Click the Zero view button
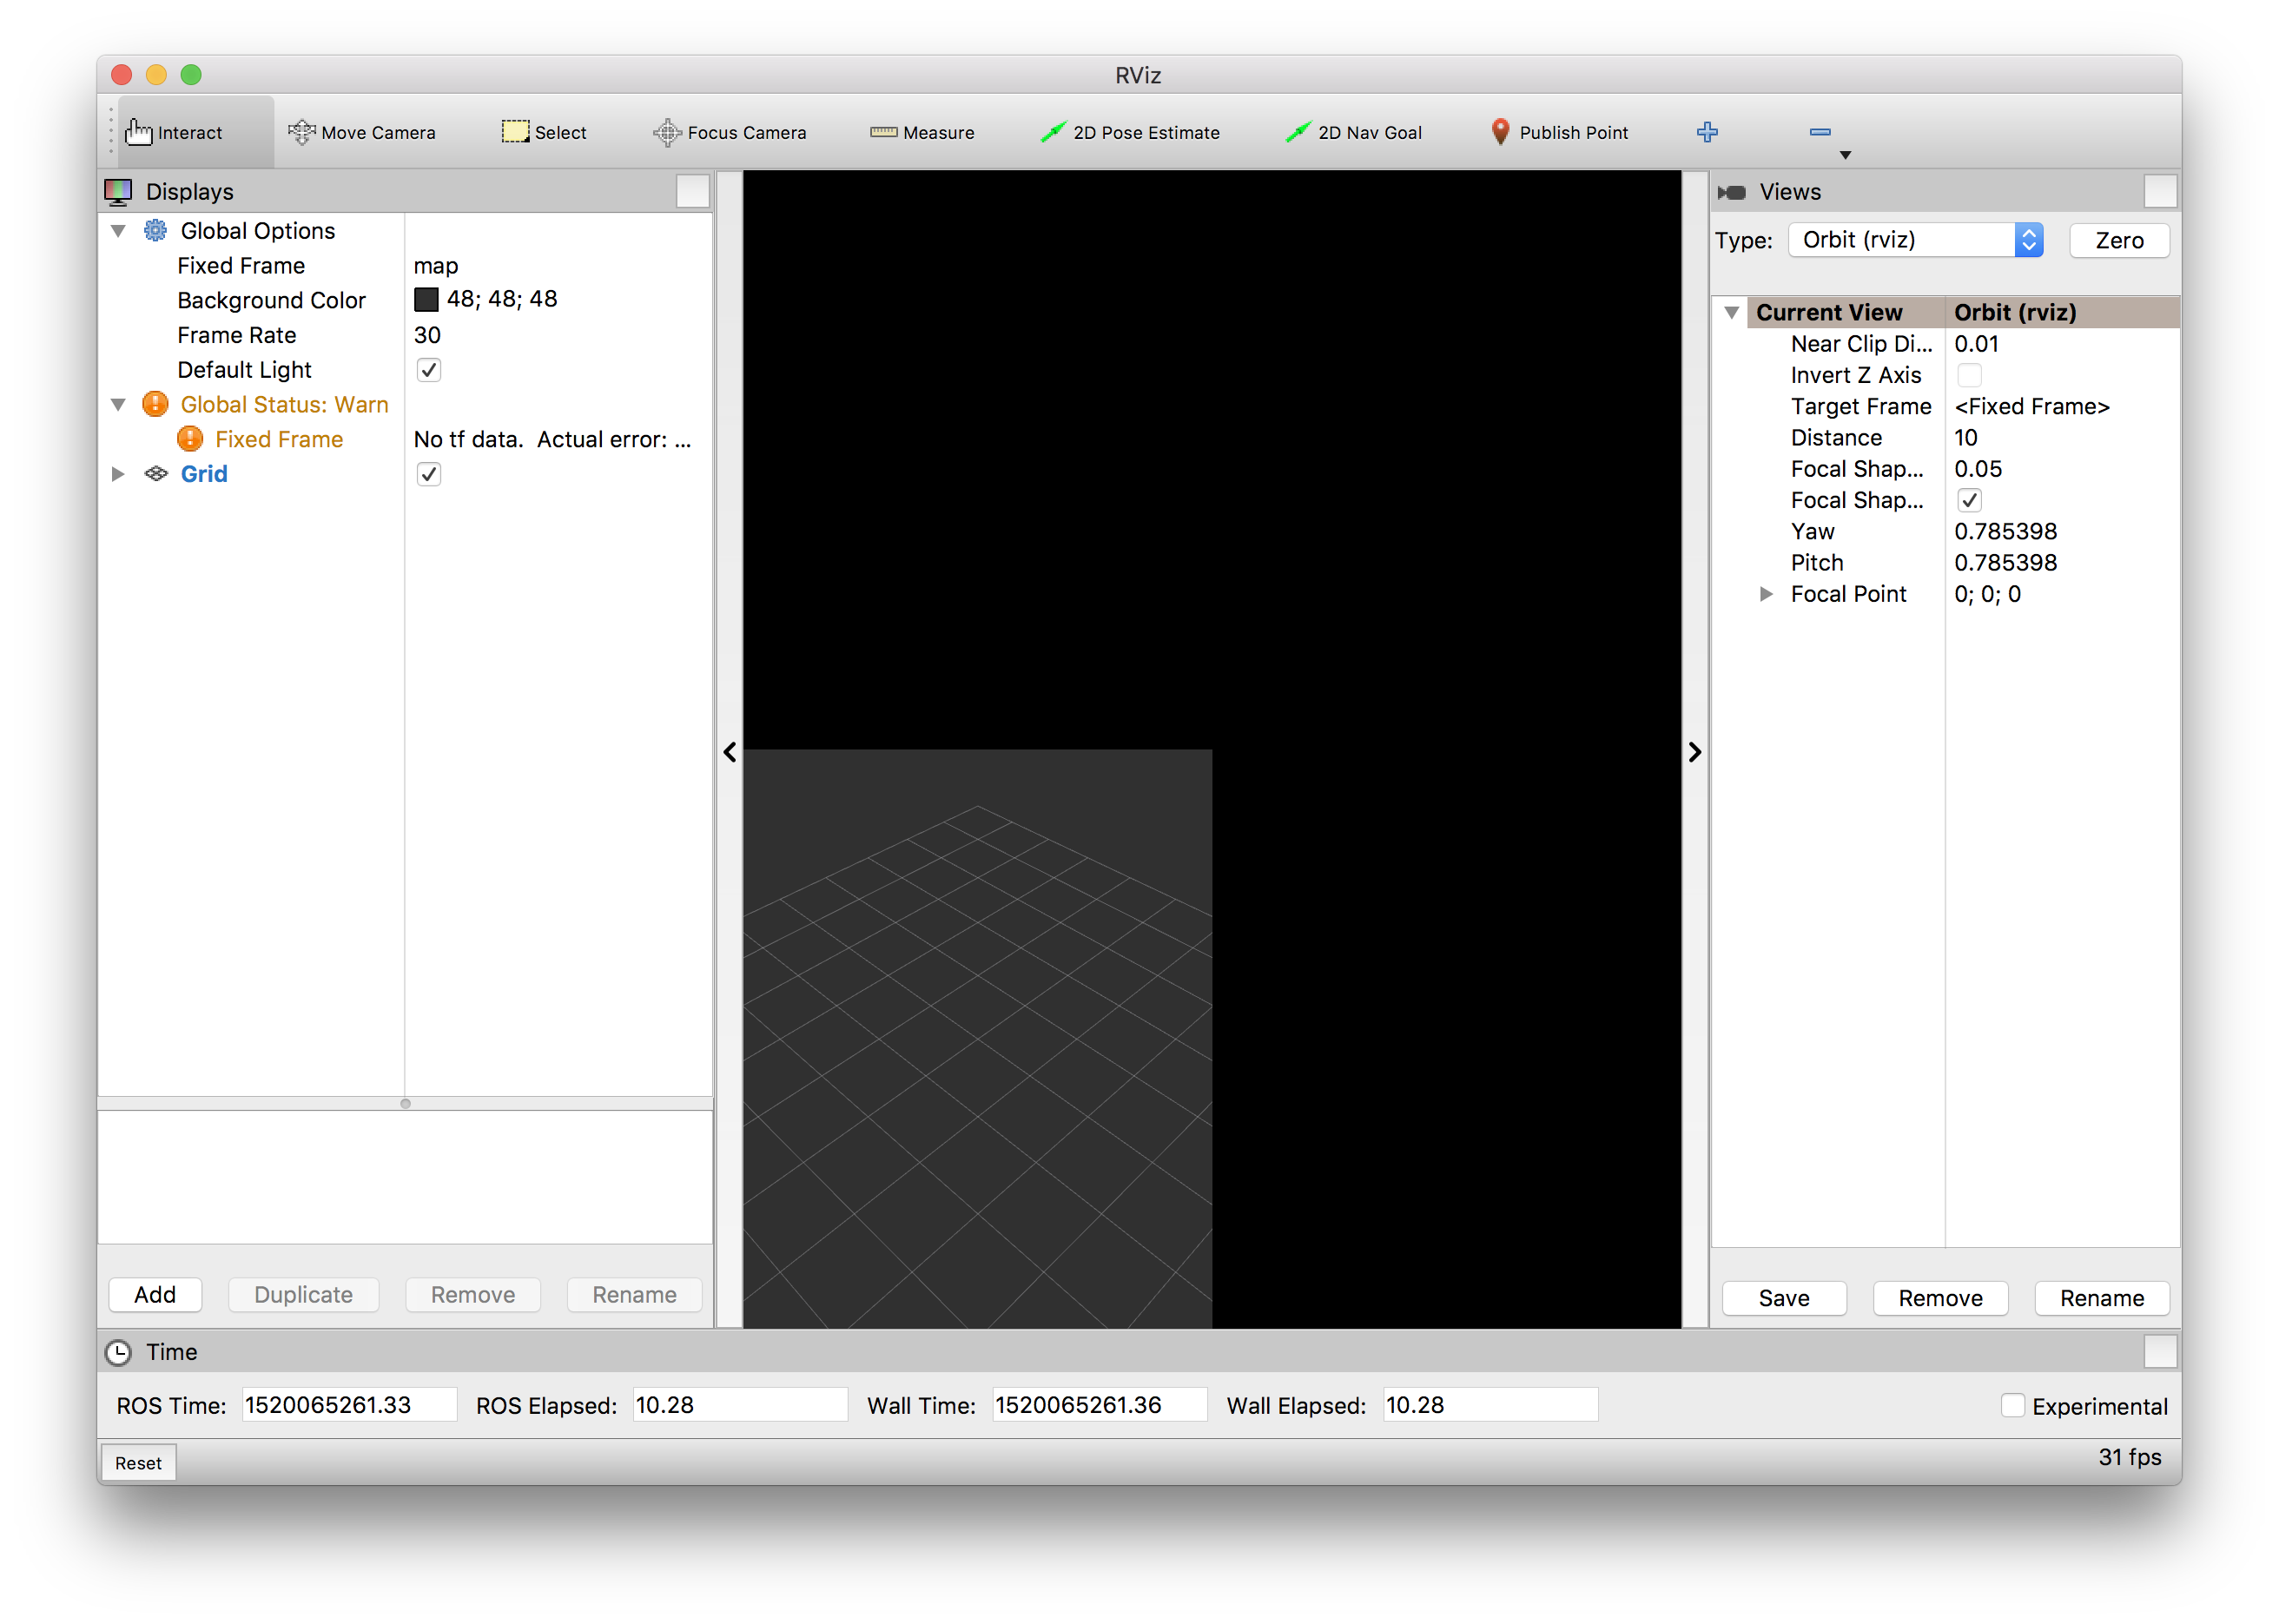This screenshot has height=1624, width=2279. [x=2118, y=240]
